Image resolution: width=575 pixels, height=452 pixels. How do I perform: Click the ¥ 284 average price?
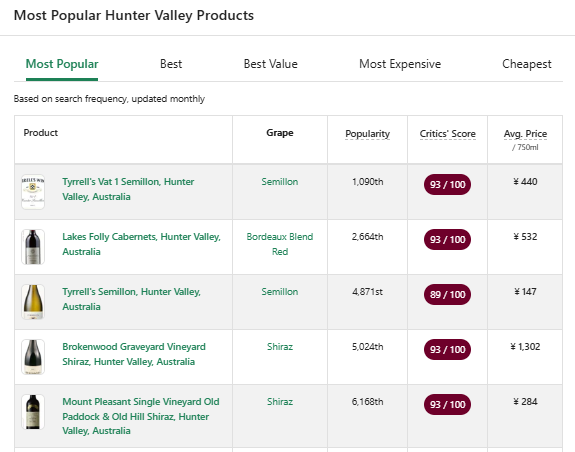coord(525,402)
